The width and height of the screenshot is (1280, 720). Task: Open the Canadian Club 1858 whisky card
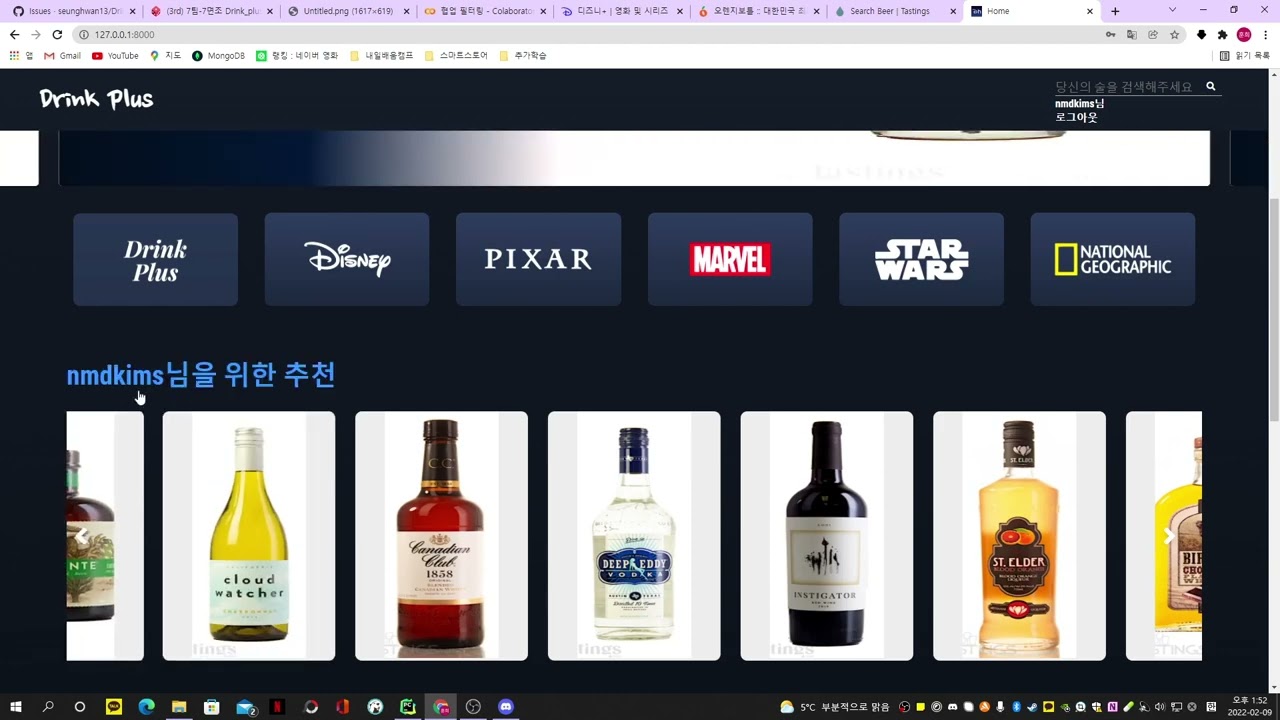(441, 536)
